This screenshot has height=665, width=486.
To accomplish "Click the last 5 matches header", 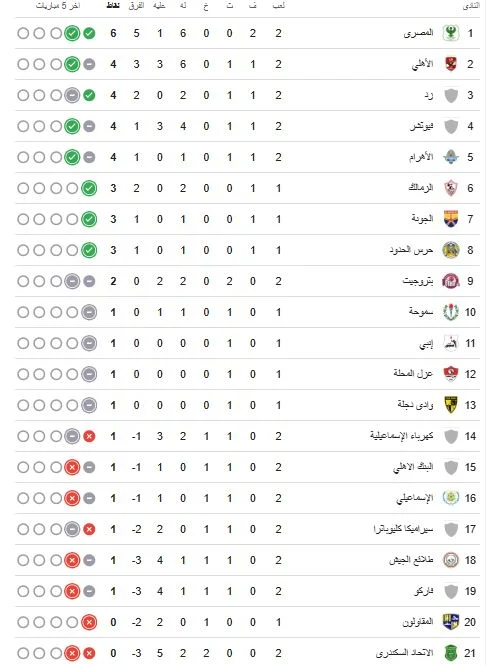I will click(x=58, y=6).
